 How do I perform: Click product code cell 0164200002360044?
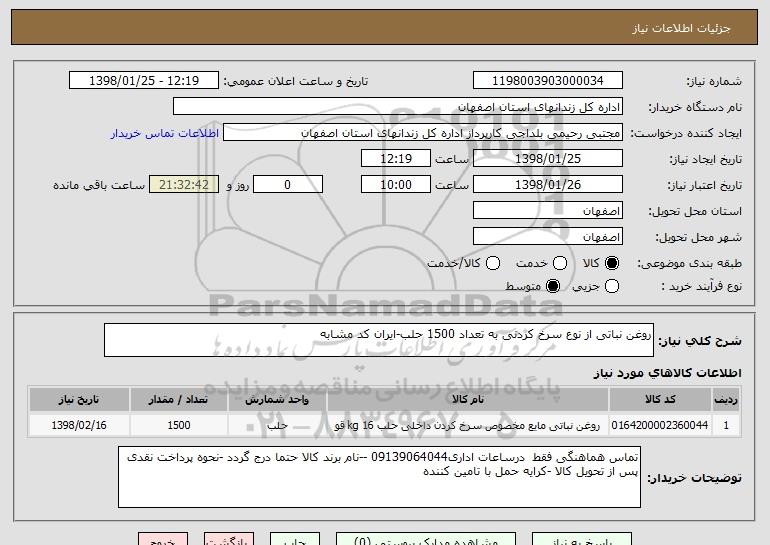point(660,425)
